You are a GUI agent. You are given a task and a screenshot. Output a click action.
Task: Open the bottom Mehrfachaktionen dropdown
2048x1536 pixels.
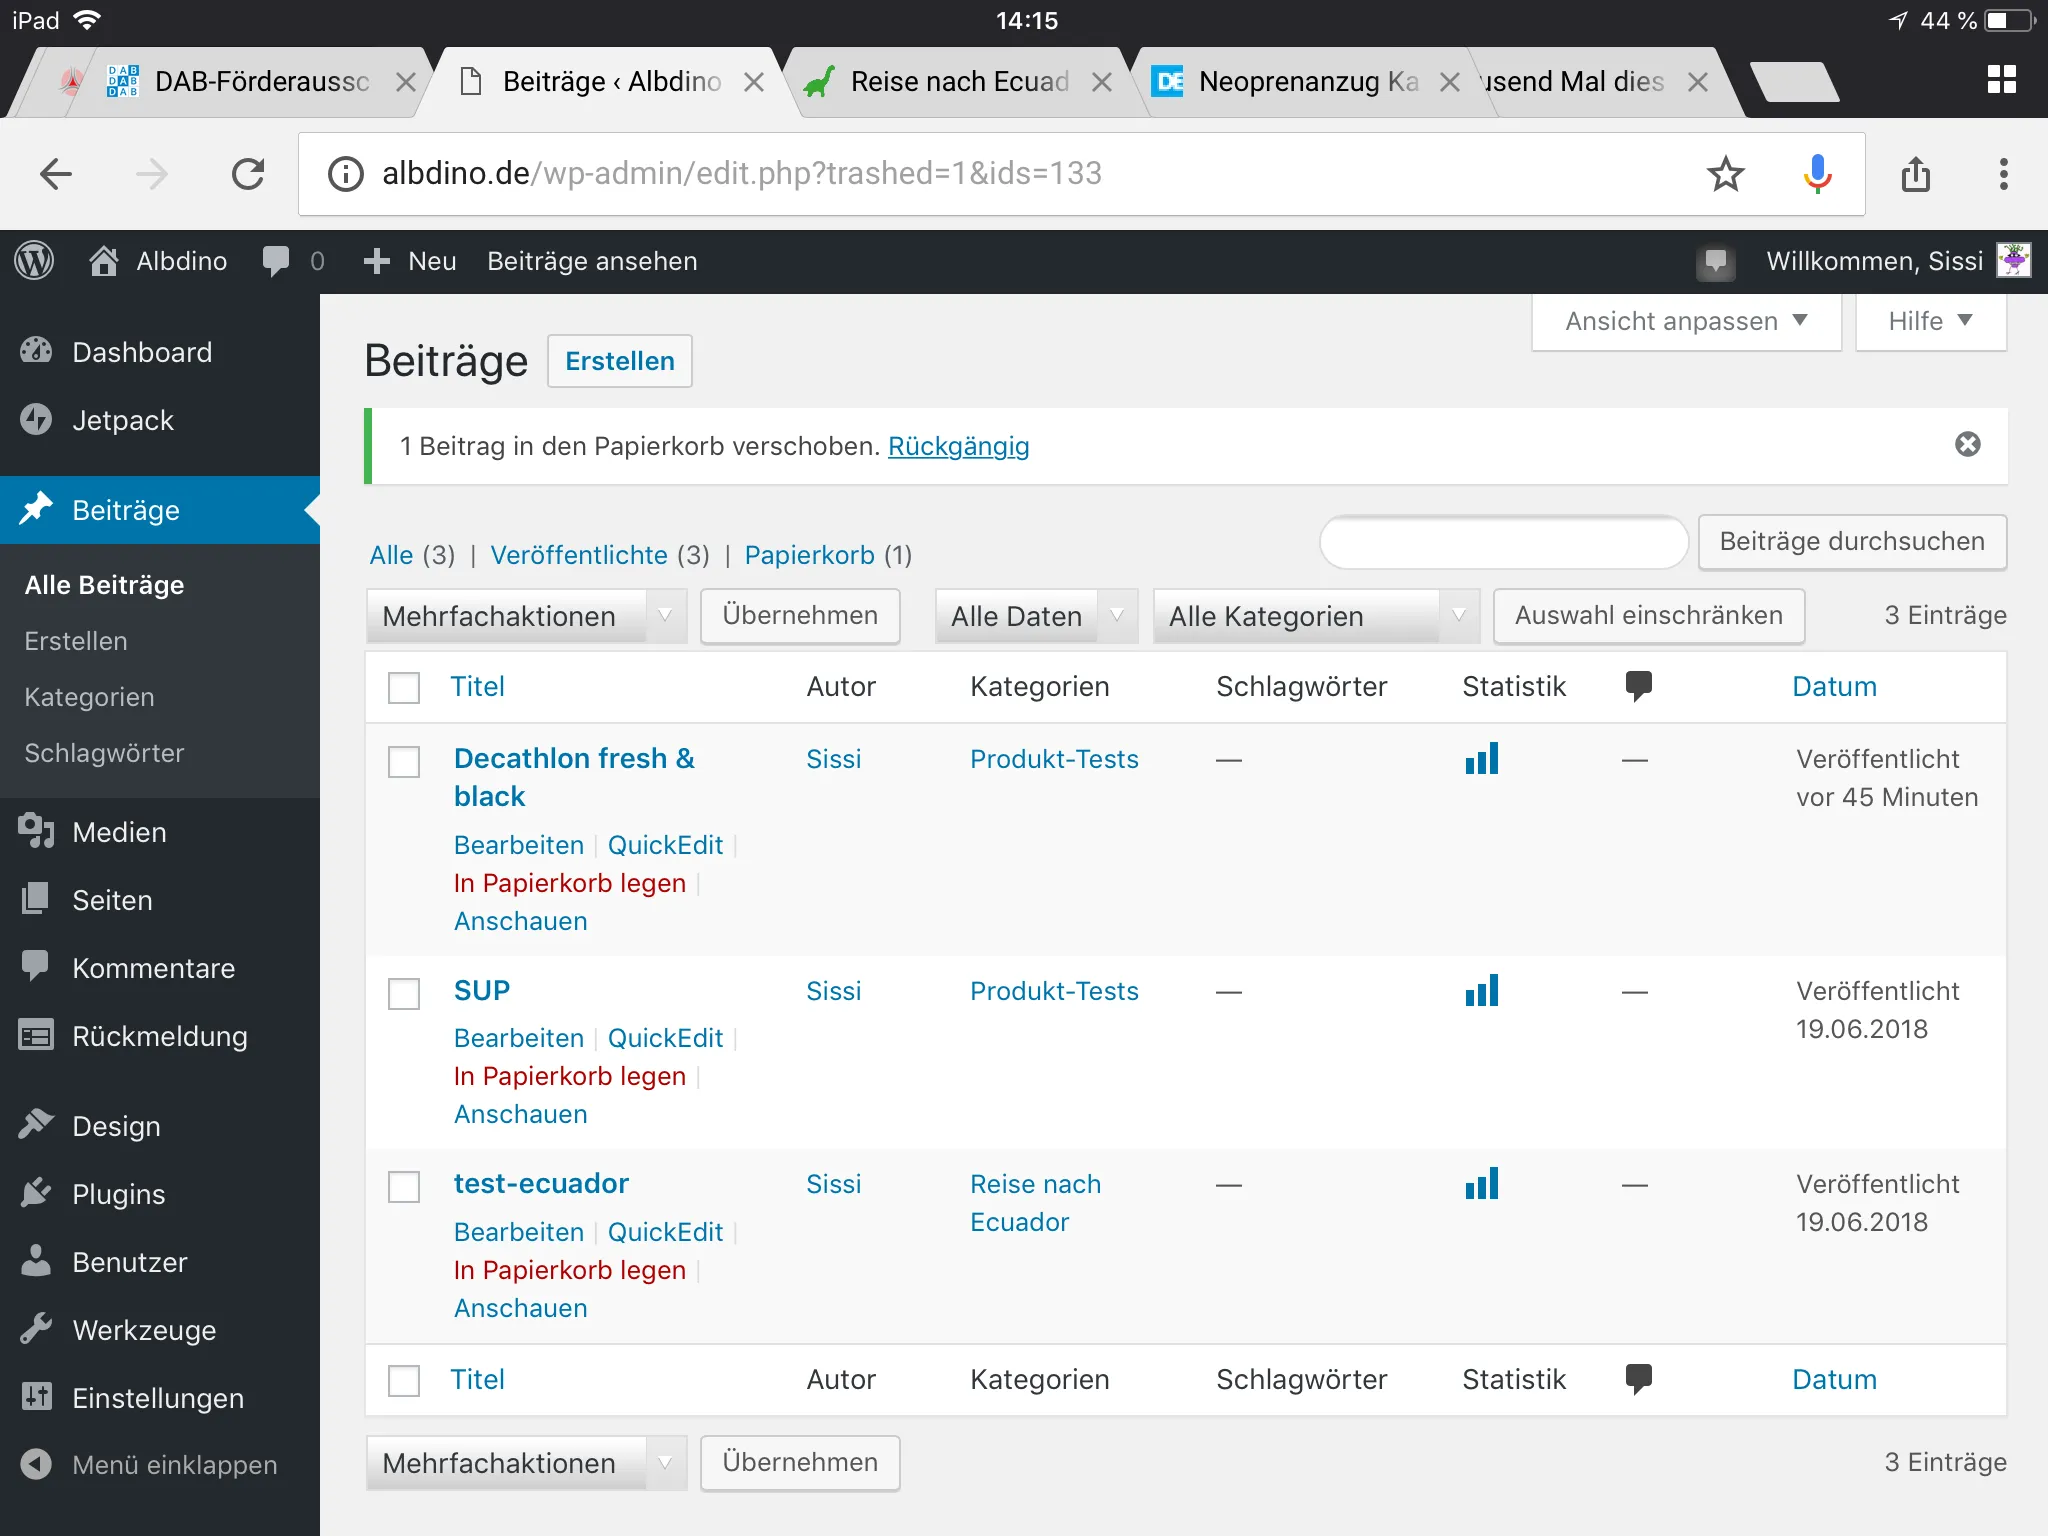pos(526,1463)
